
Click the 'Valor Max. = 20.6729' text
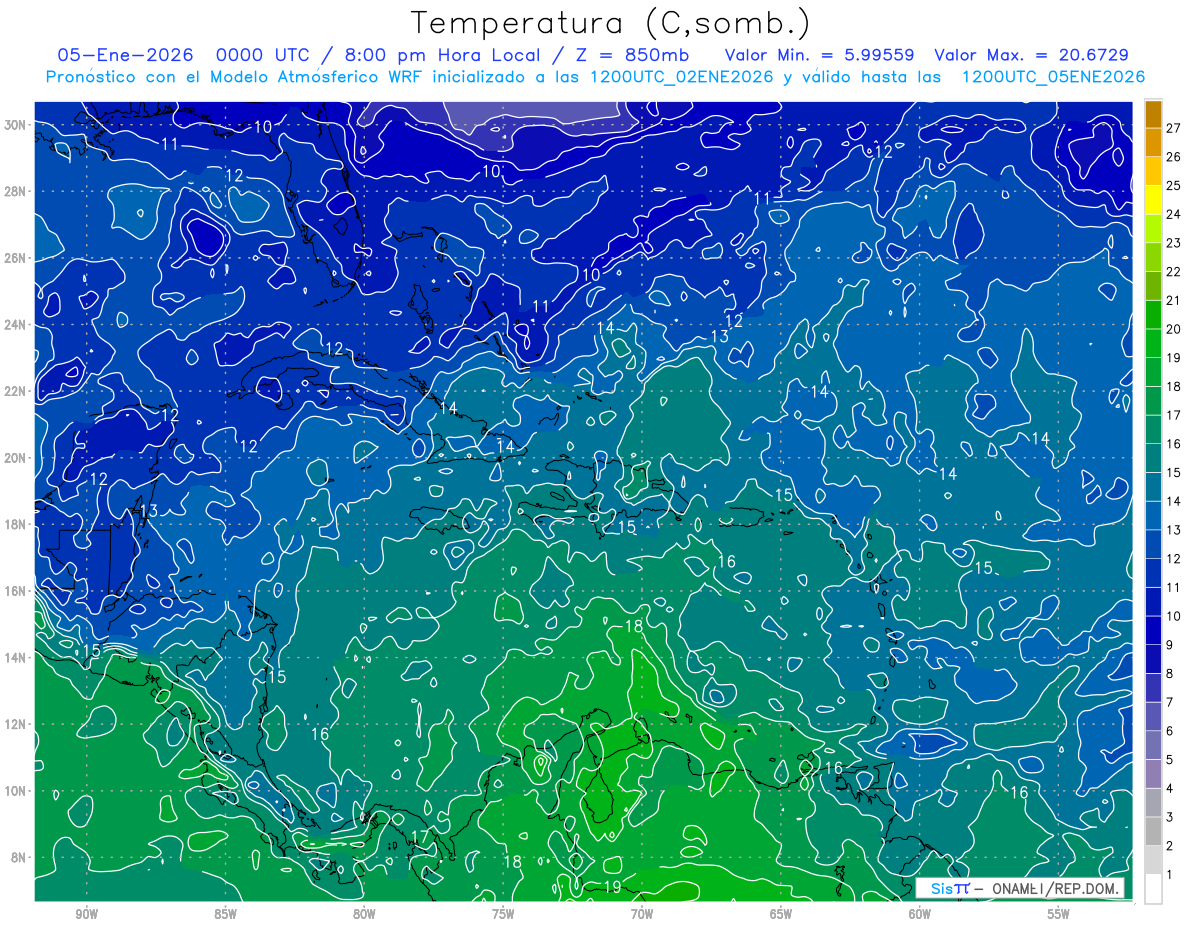(1032, 55)
